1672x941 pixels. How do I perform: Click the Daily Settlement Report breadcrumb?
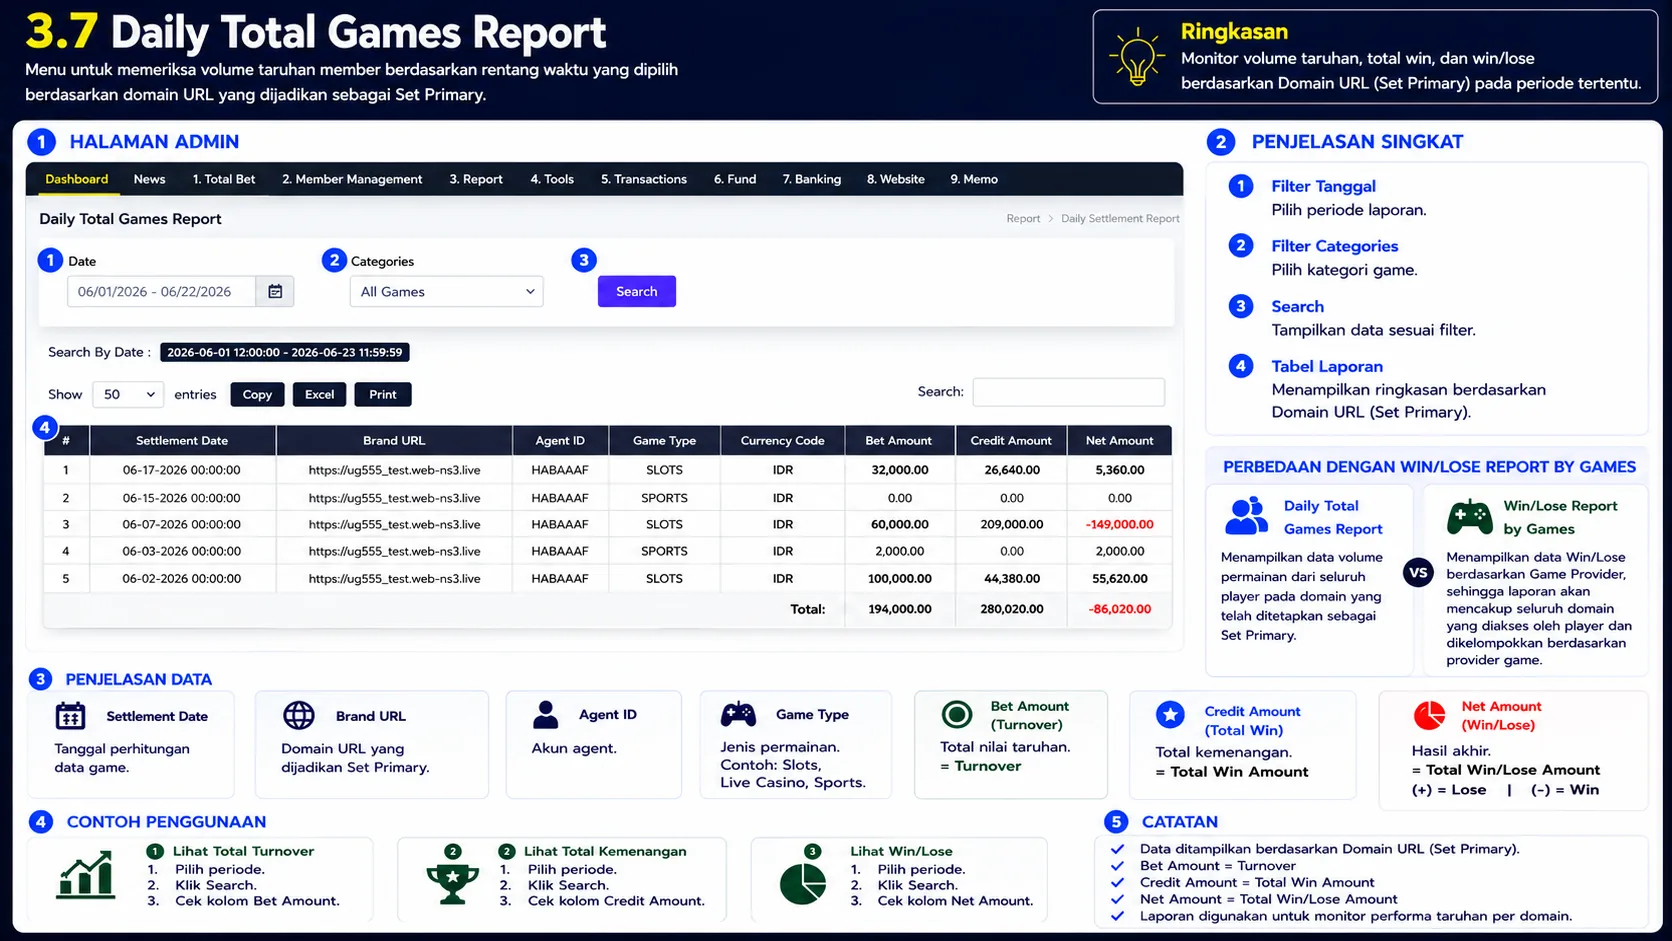1120,218
